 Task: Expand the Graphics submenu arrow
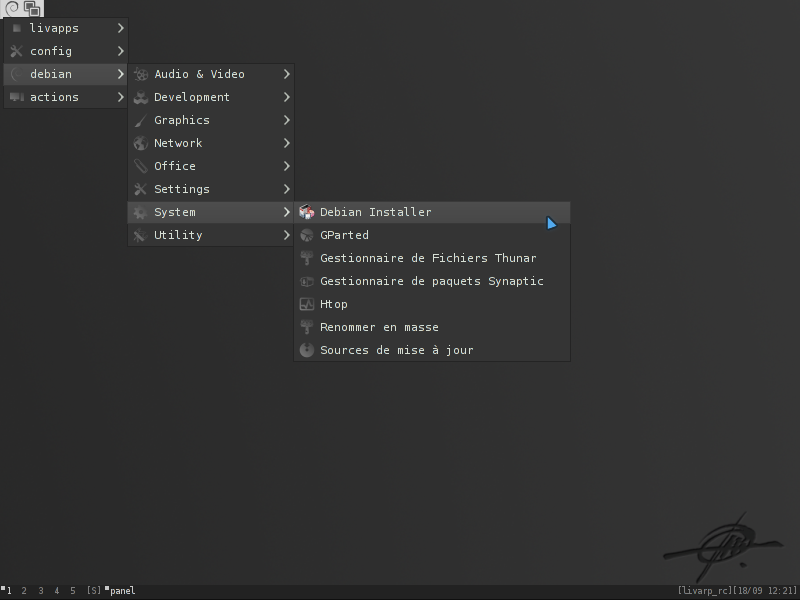click(x=287, y=120)
